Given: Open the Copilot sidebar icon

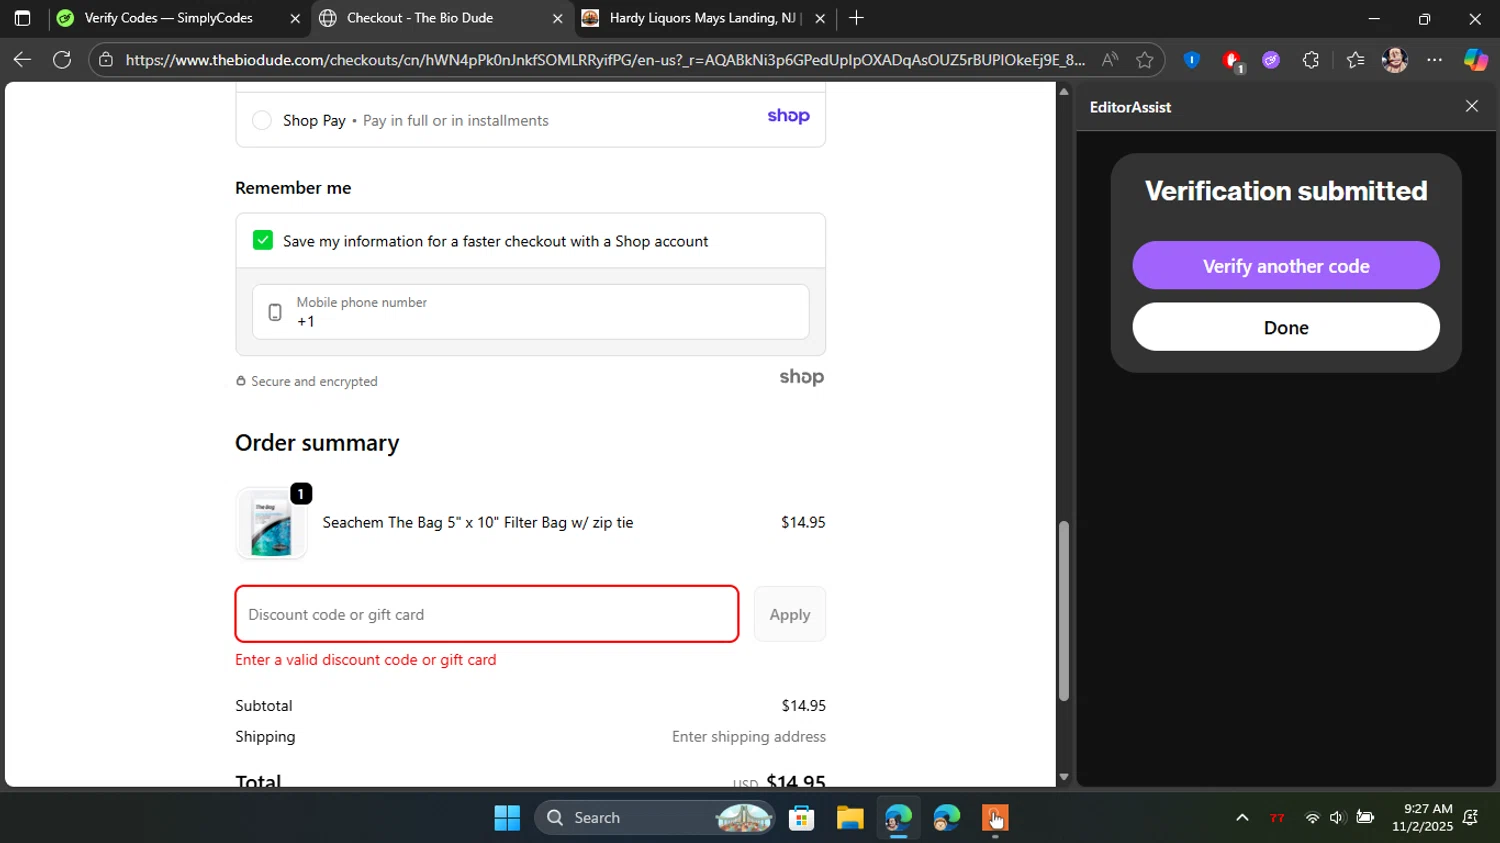Looking at the screenshot, I should click(x=1476, y=60).
